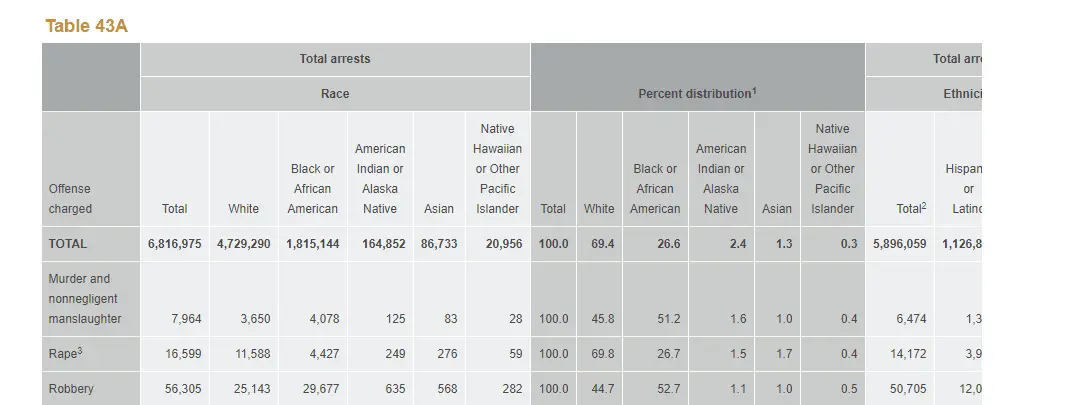Image resolution: width=1070 pixels, height=405 pixels.
Task: Click the "Table 43A" title
Action: coord(86,26)
